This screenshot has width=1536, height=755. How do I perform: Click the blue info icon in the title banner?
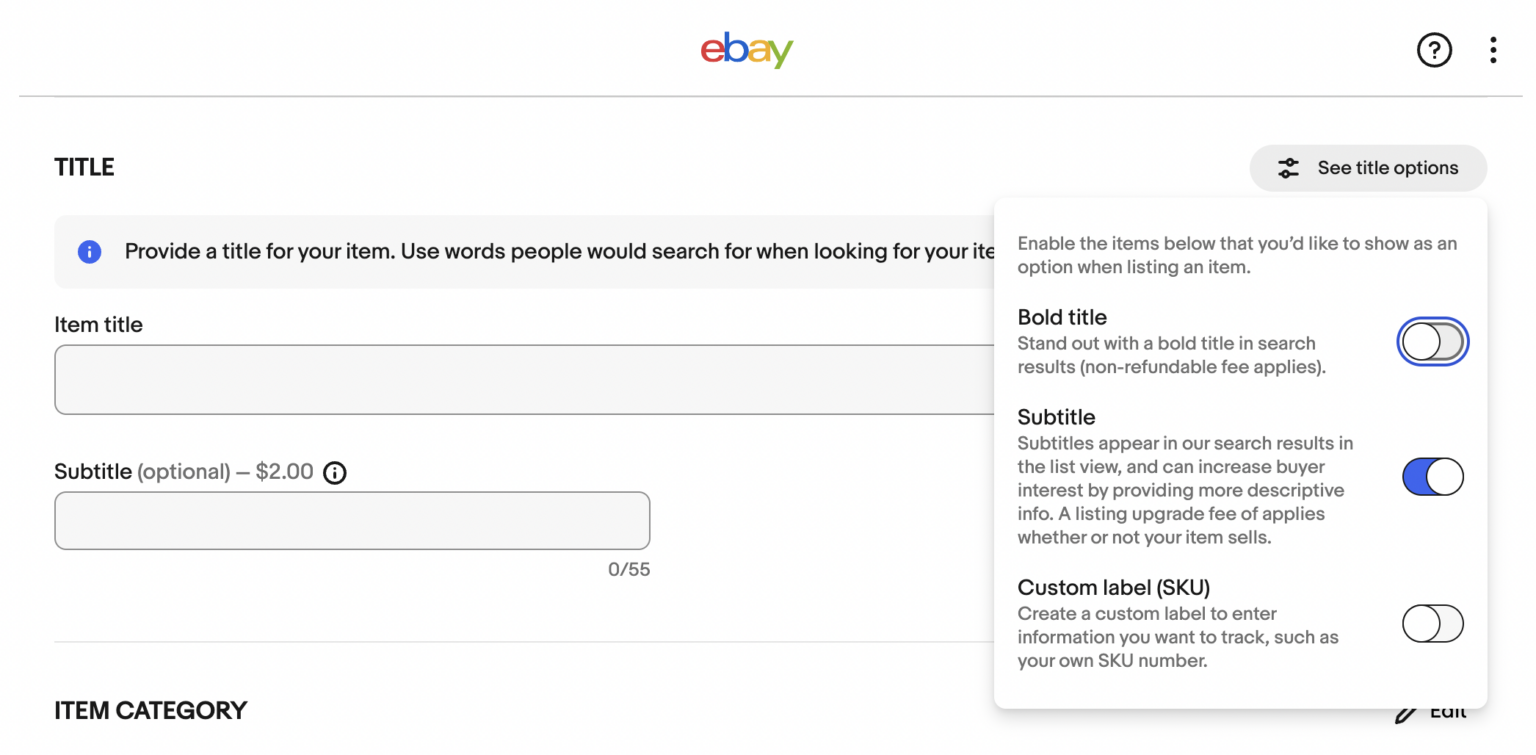point(89,252)
